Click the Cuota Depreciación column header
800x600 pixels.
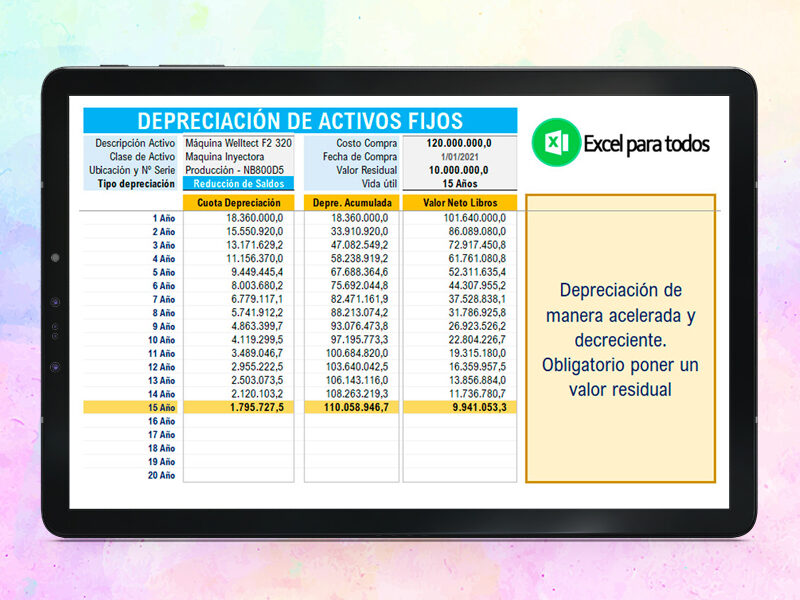pyautogui.click(x=238, y=203)
